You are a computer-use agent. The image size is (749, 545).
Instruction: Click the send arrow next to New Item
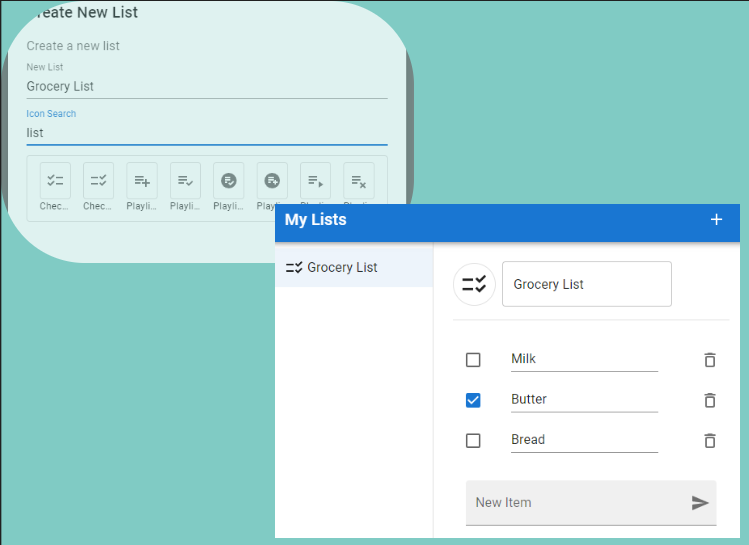click(x=700, y=503)
